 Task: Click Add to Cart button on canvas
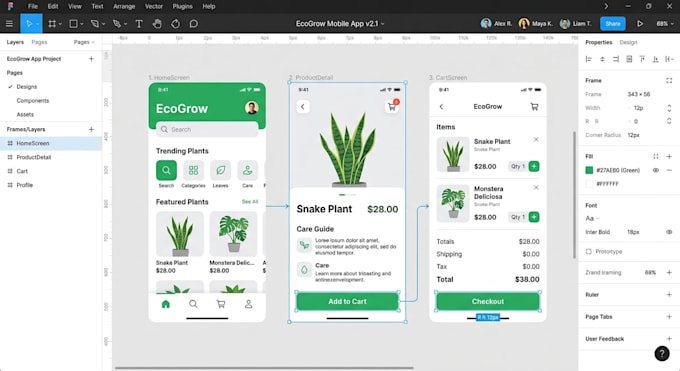pos(347,301)
